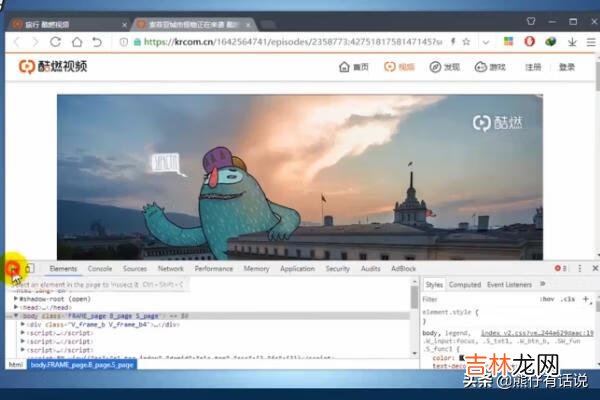Screen dimensions: 600x400
Task: Switch to the Console tab
Action: pyautogui.click(x=100, y=269)
